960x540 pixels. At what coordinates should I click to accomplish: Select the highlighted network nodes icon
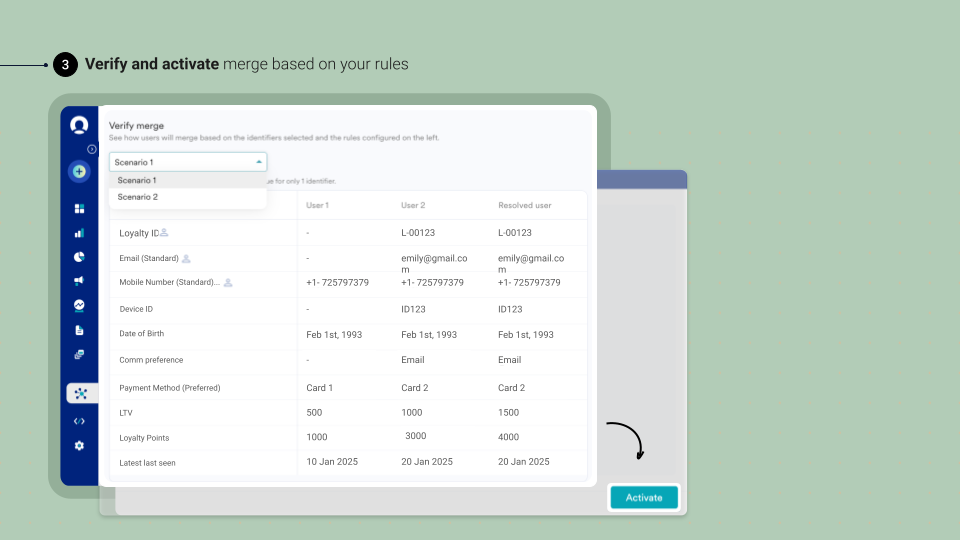[80, 394]
